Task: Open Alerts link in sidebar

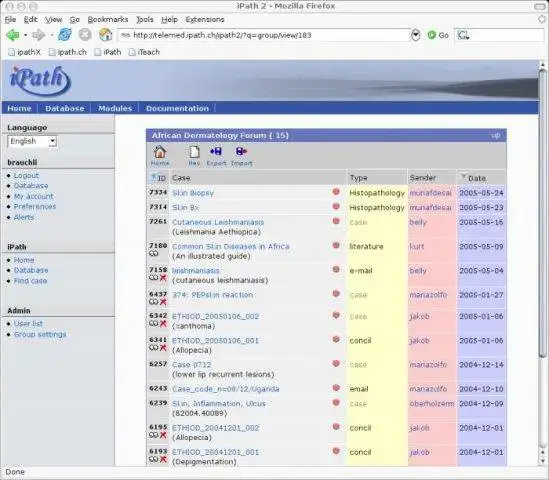Action: 24,217
